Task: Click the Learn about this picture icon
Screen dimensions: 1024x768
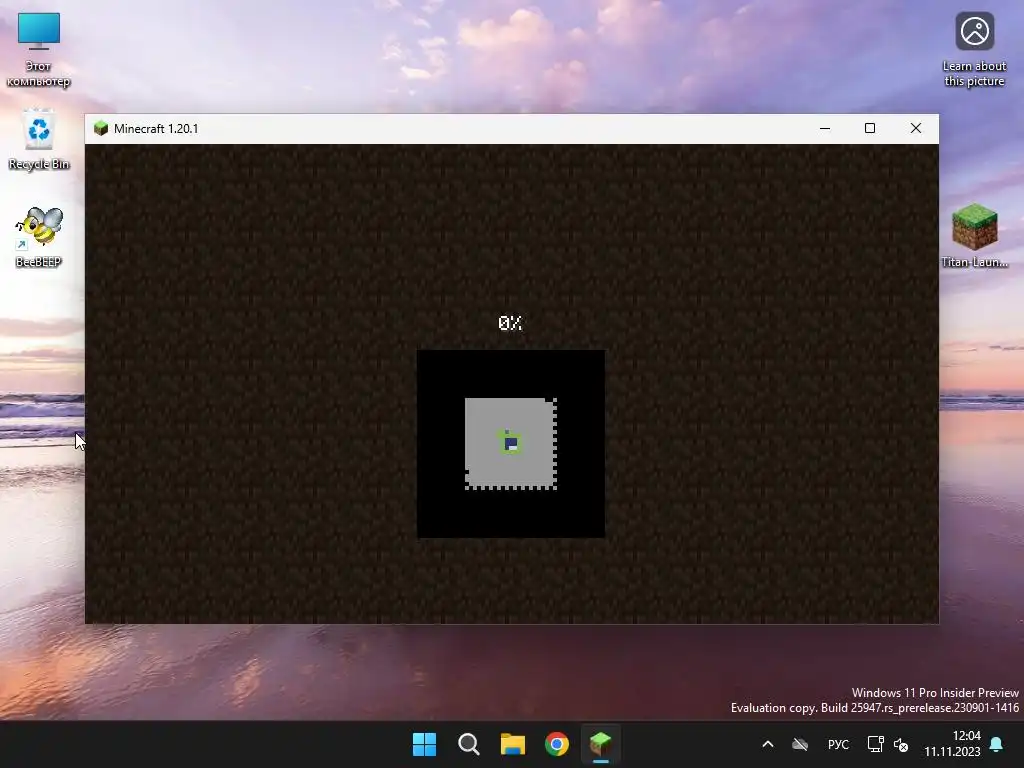Action: pyautogui.click(x=974, y=50)
